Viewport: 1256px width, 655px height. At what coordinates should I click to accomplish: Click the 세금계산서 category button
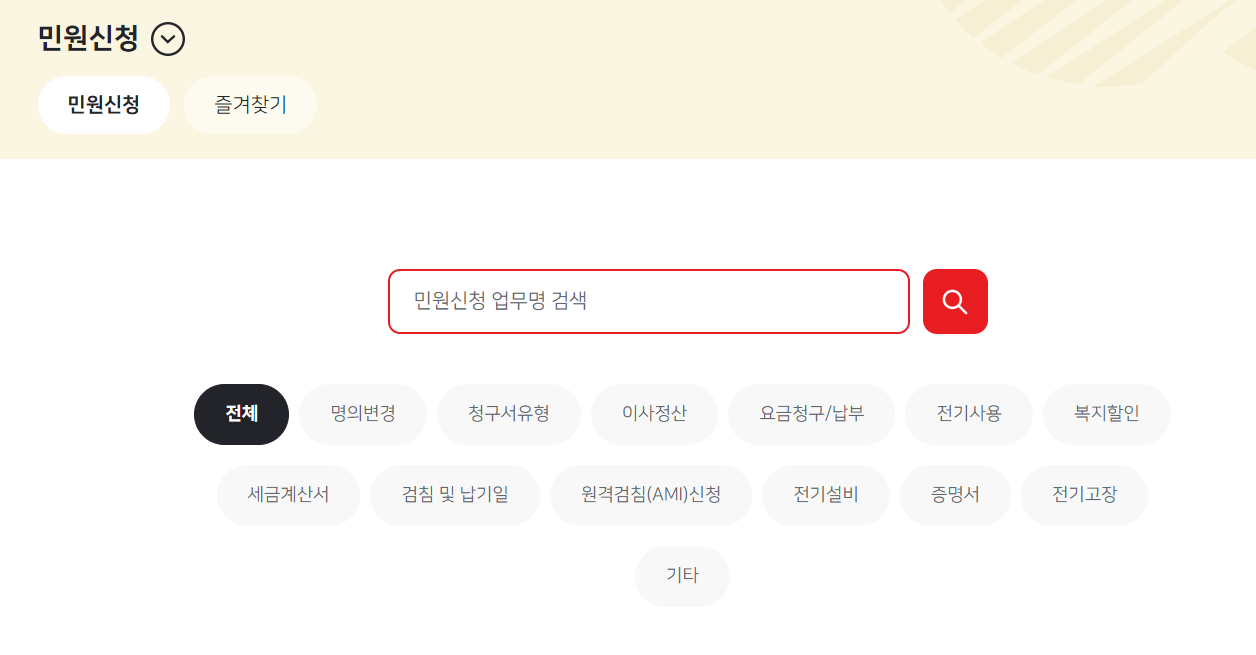click(x=288, y=494)
